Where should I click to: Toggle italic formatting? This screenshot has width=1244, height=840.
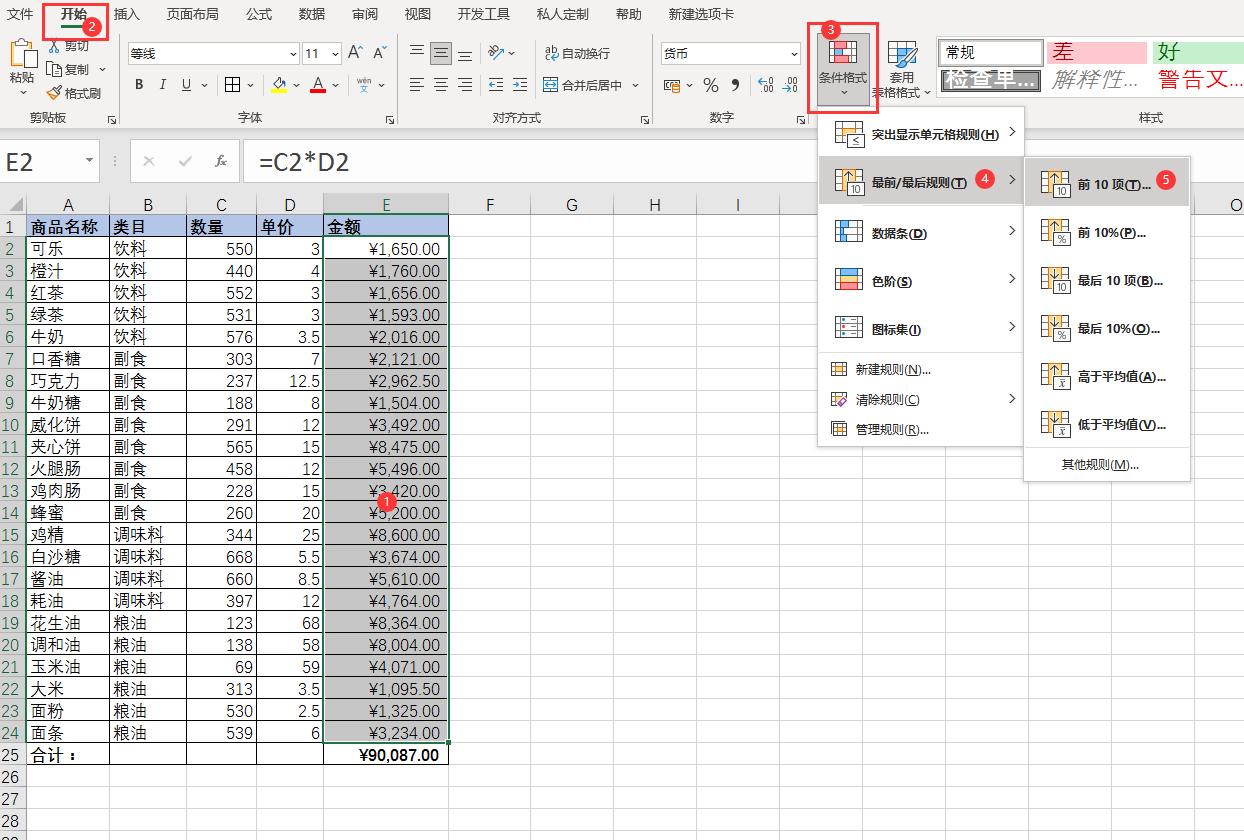[x=163, y=85]
